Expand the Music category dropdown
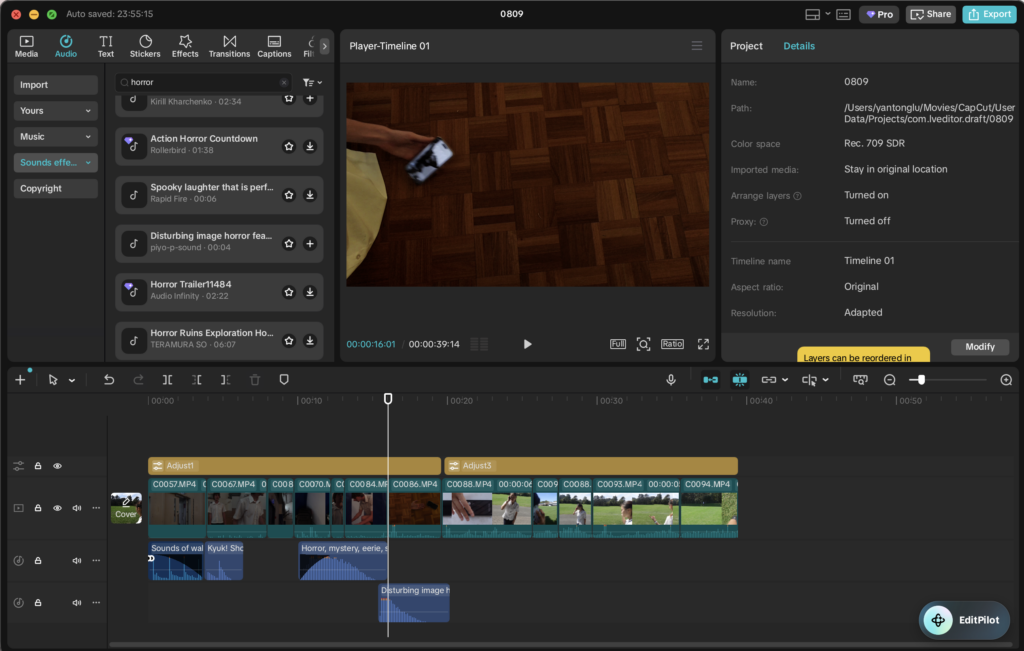Viewport: 1024px width, 651px height. pos(56,136)
